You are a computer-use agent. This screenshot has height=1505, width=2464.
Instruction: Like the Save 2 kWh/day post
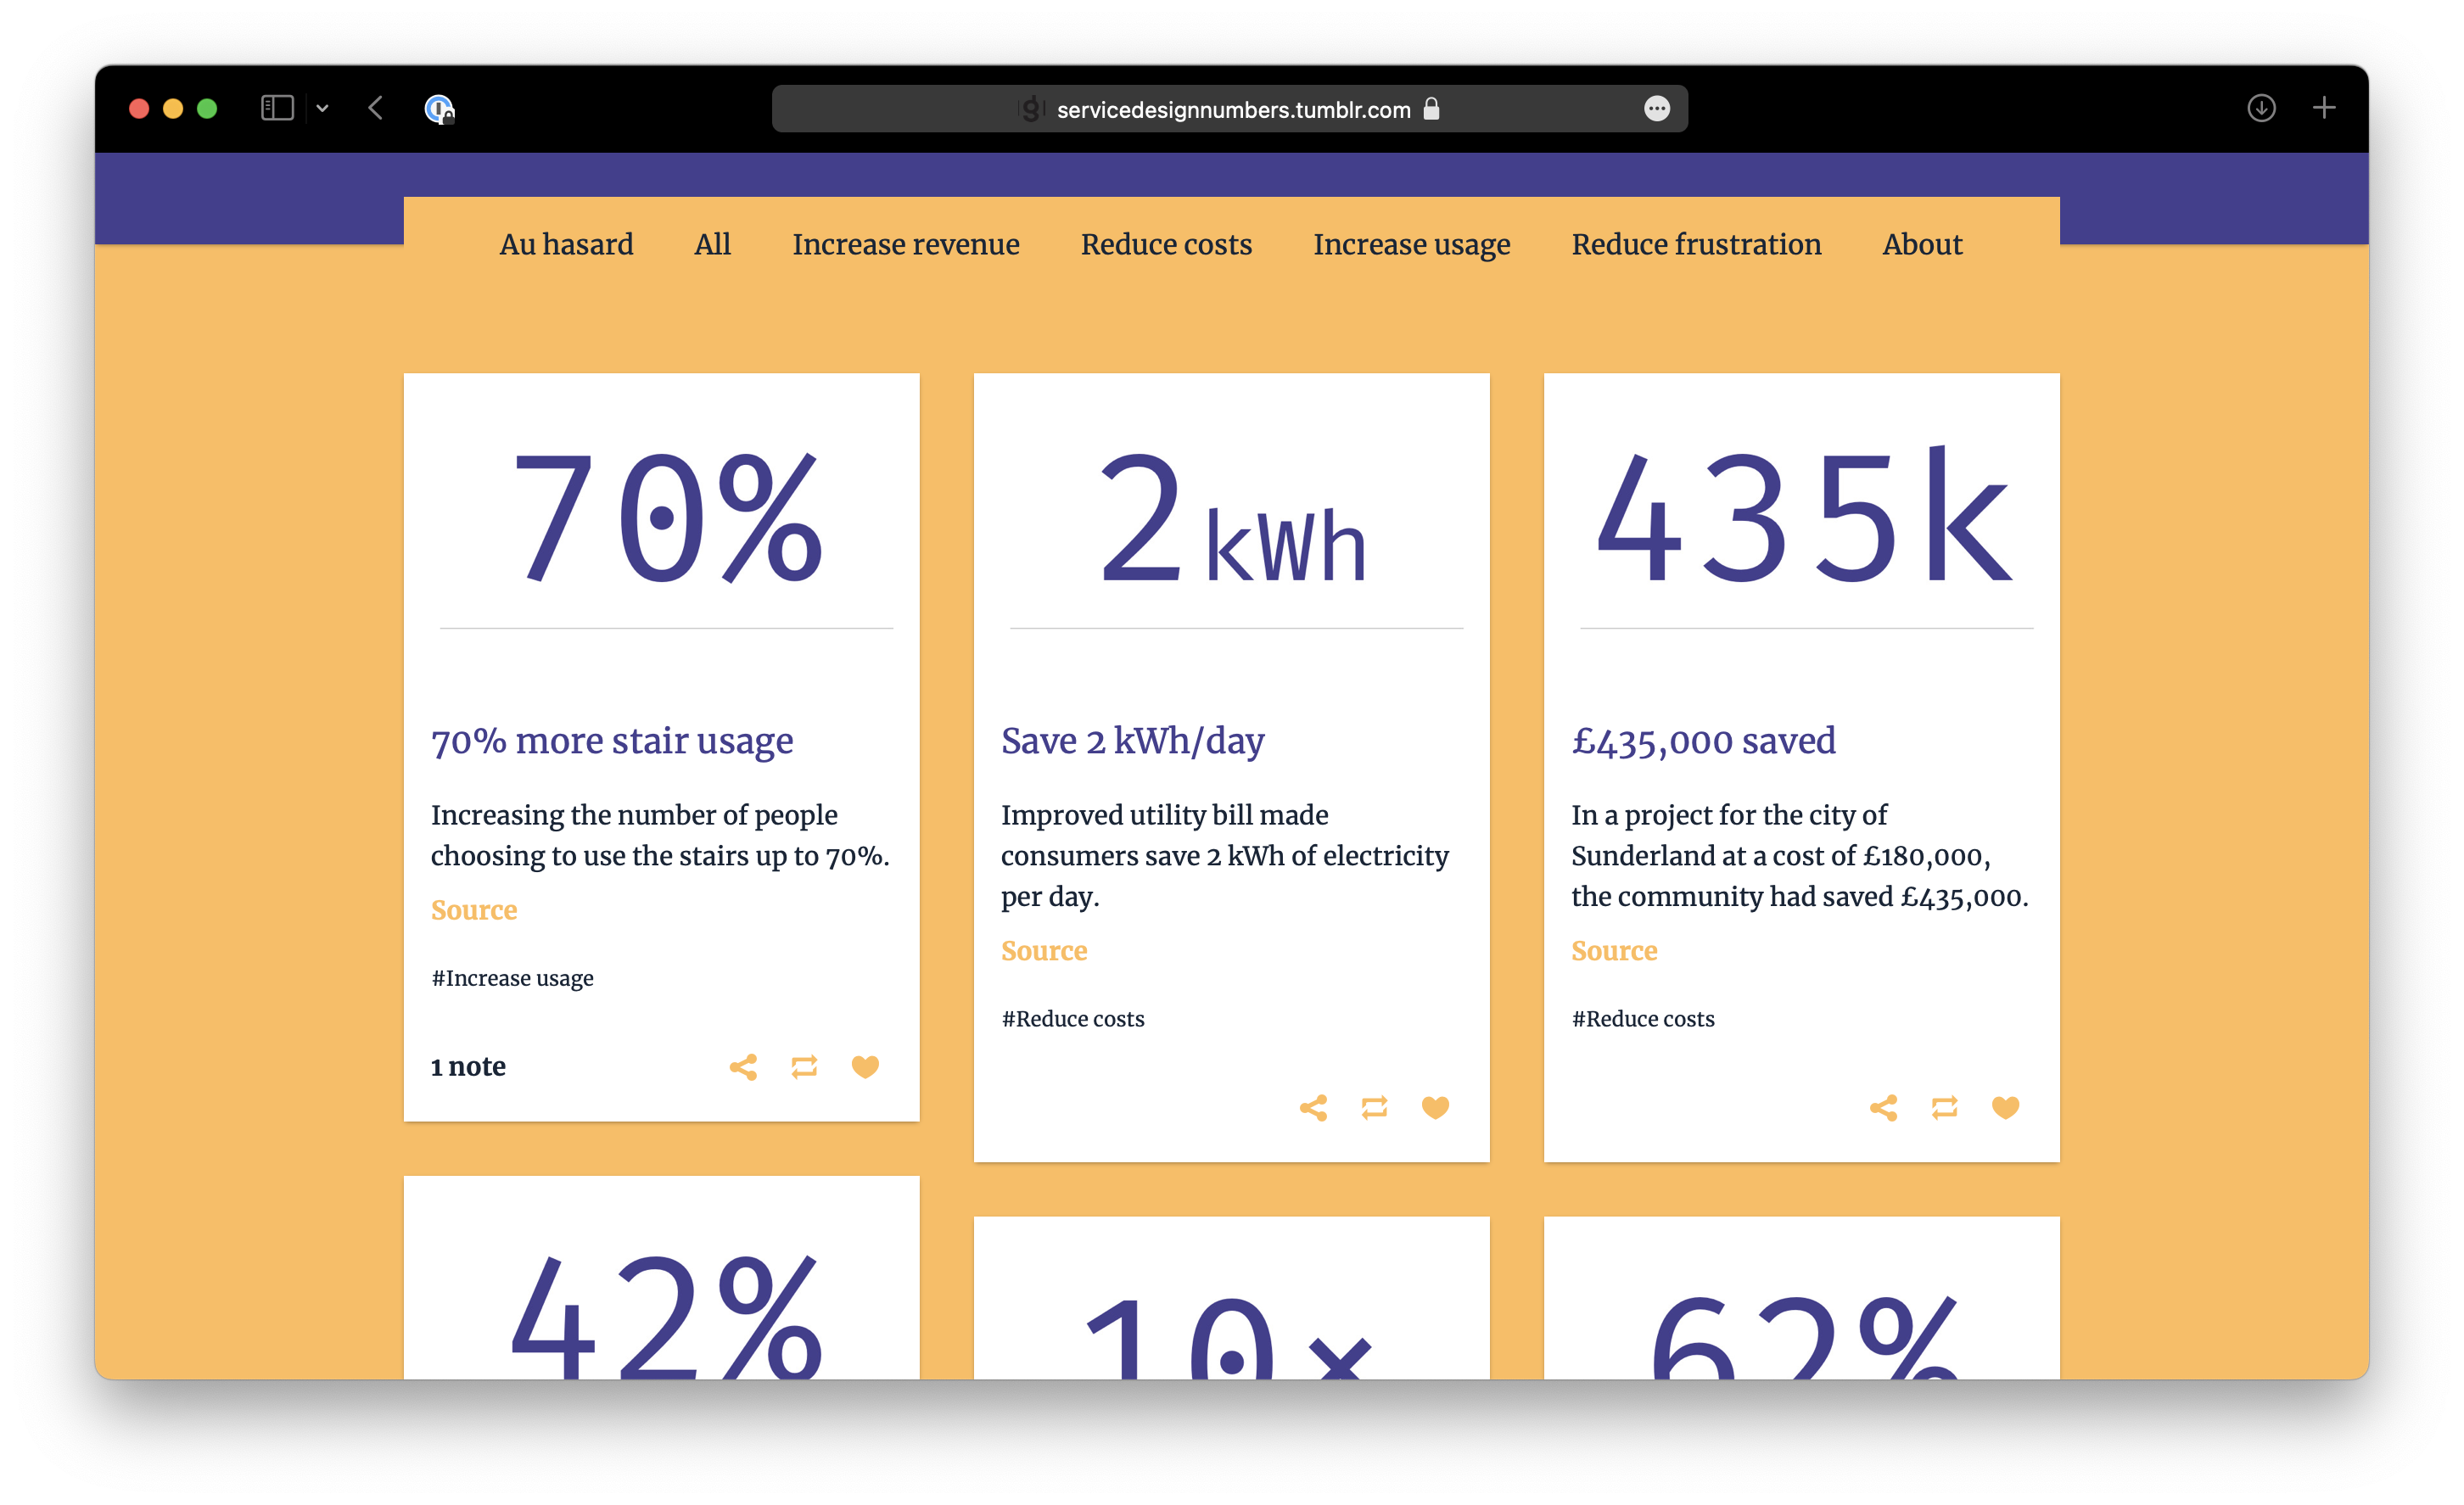(x=1435, y=1108)
